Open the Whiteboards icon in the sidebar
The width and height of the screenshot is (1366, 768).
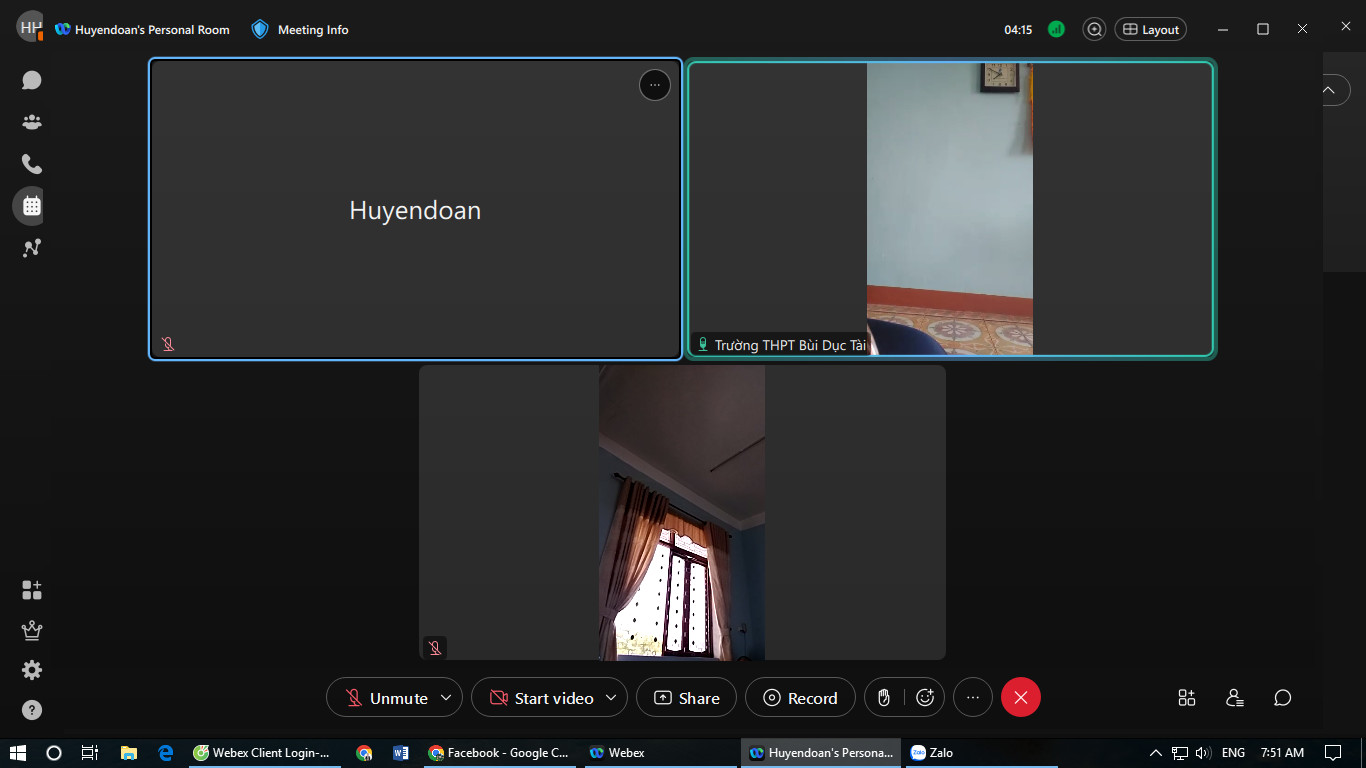pos(32,248)
